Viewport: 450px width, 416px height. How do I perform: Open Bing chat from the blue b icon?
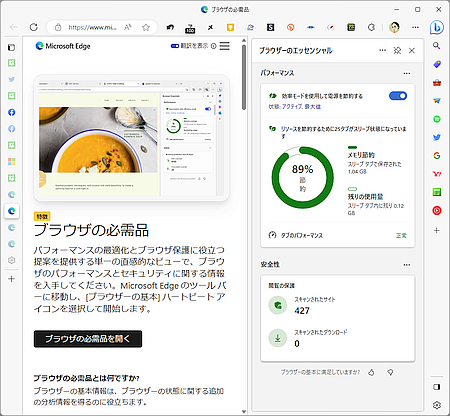pos(436,27)
